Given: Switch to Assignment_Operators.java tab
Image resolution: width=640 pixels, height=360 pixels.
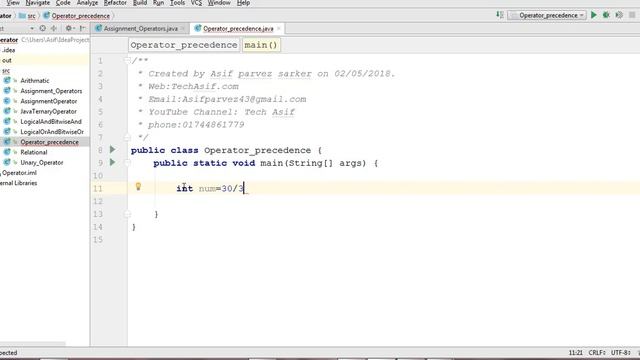Looking at the screenshot, I should pos(140,29).
